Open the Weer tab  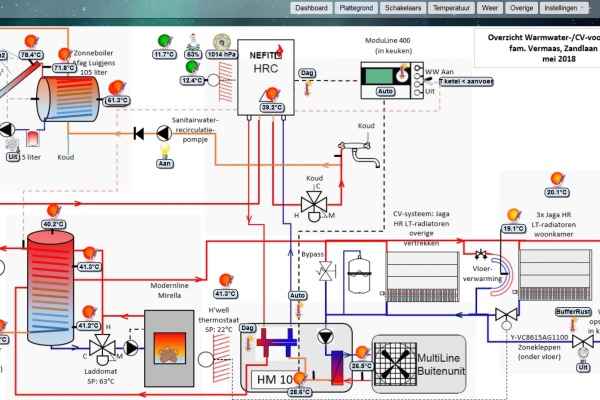click(x=490, y=8)
